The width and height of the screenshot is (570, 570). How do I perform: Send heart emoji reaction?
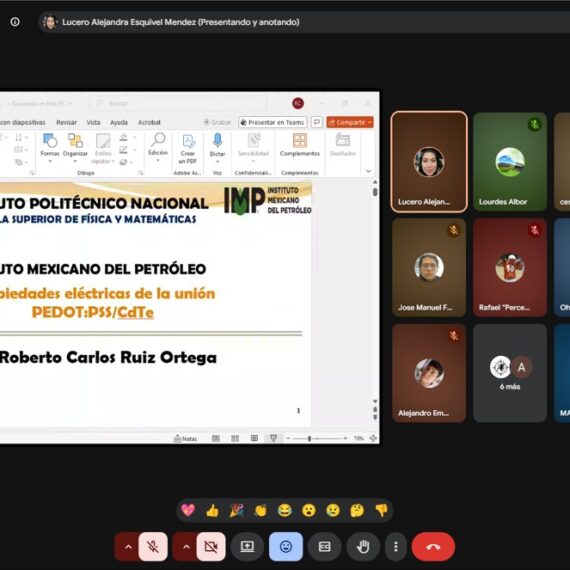(188, 510)
